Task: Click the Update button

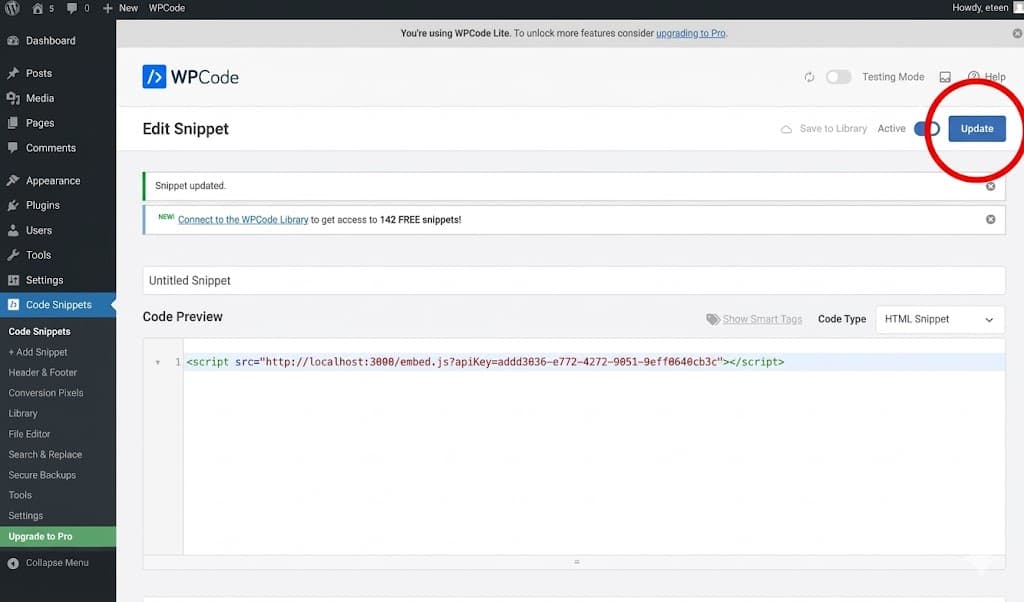Action: pyautogui.click(x=977, y=128)
